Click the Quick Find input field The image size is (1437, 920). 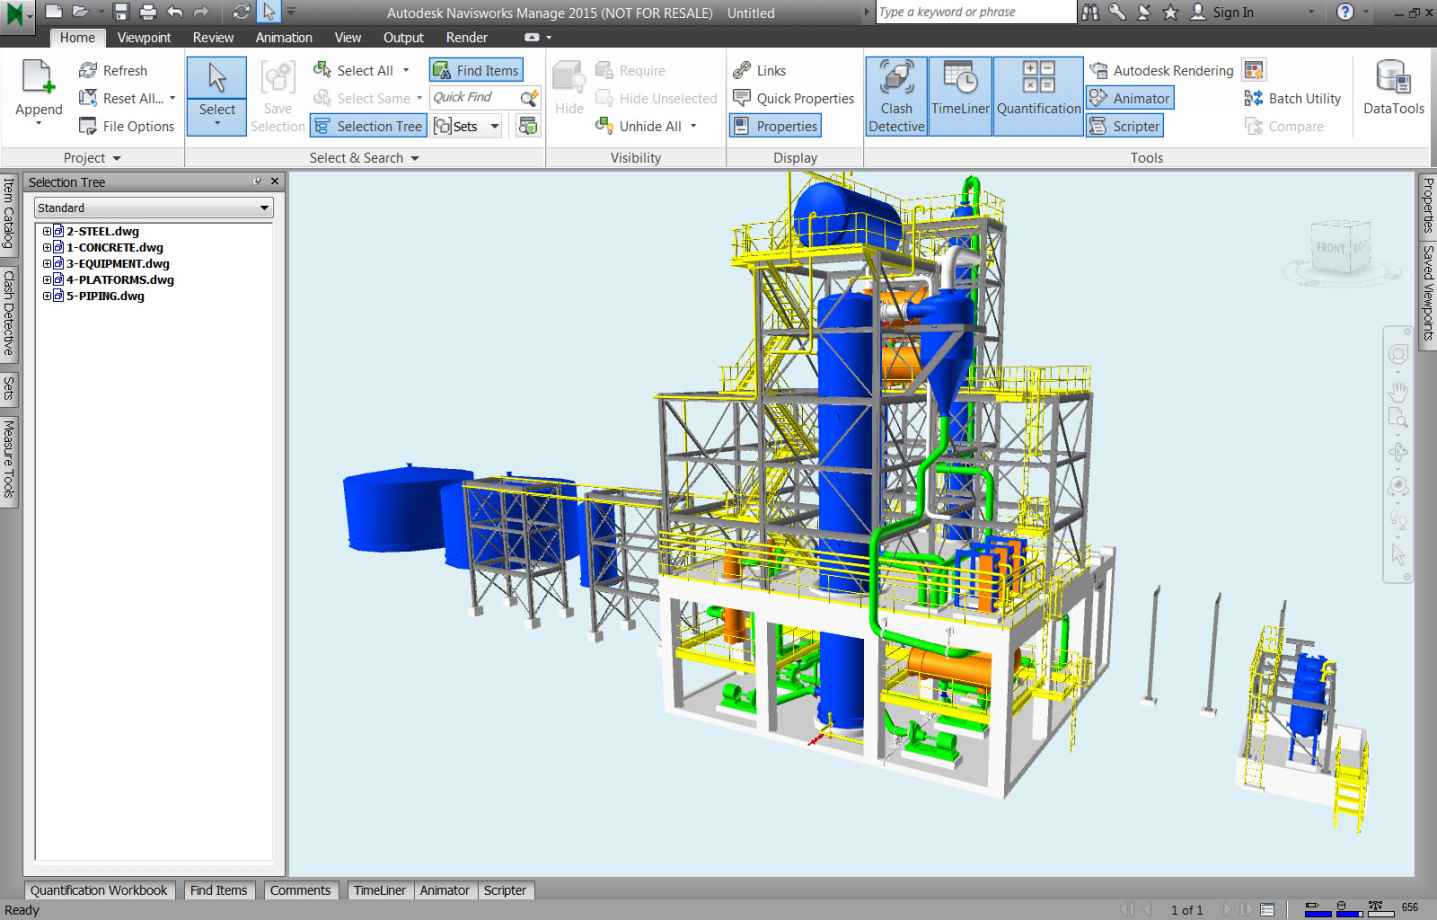pos(473,97)
